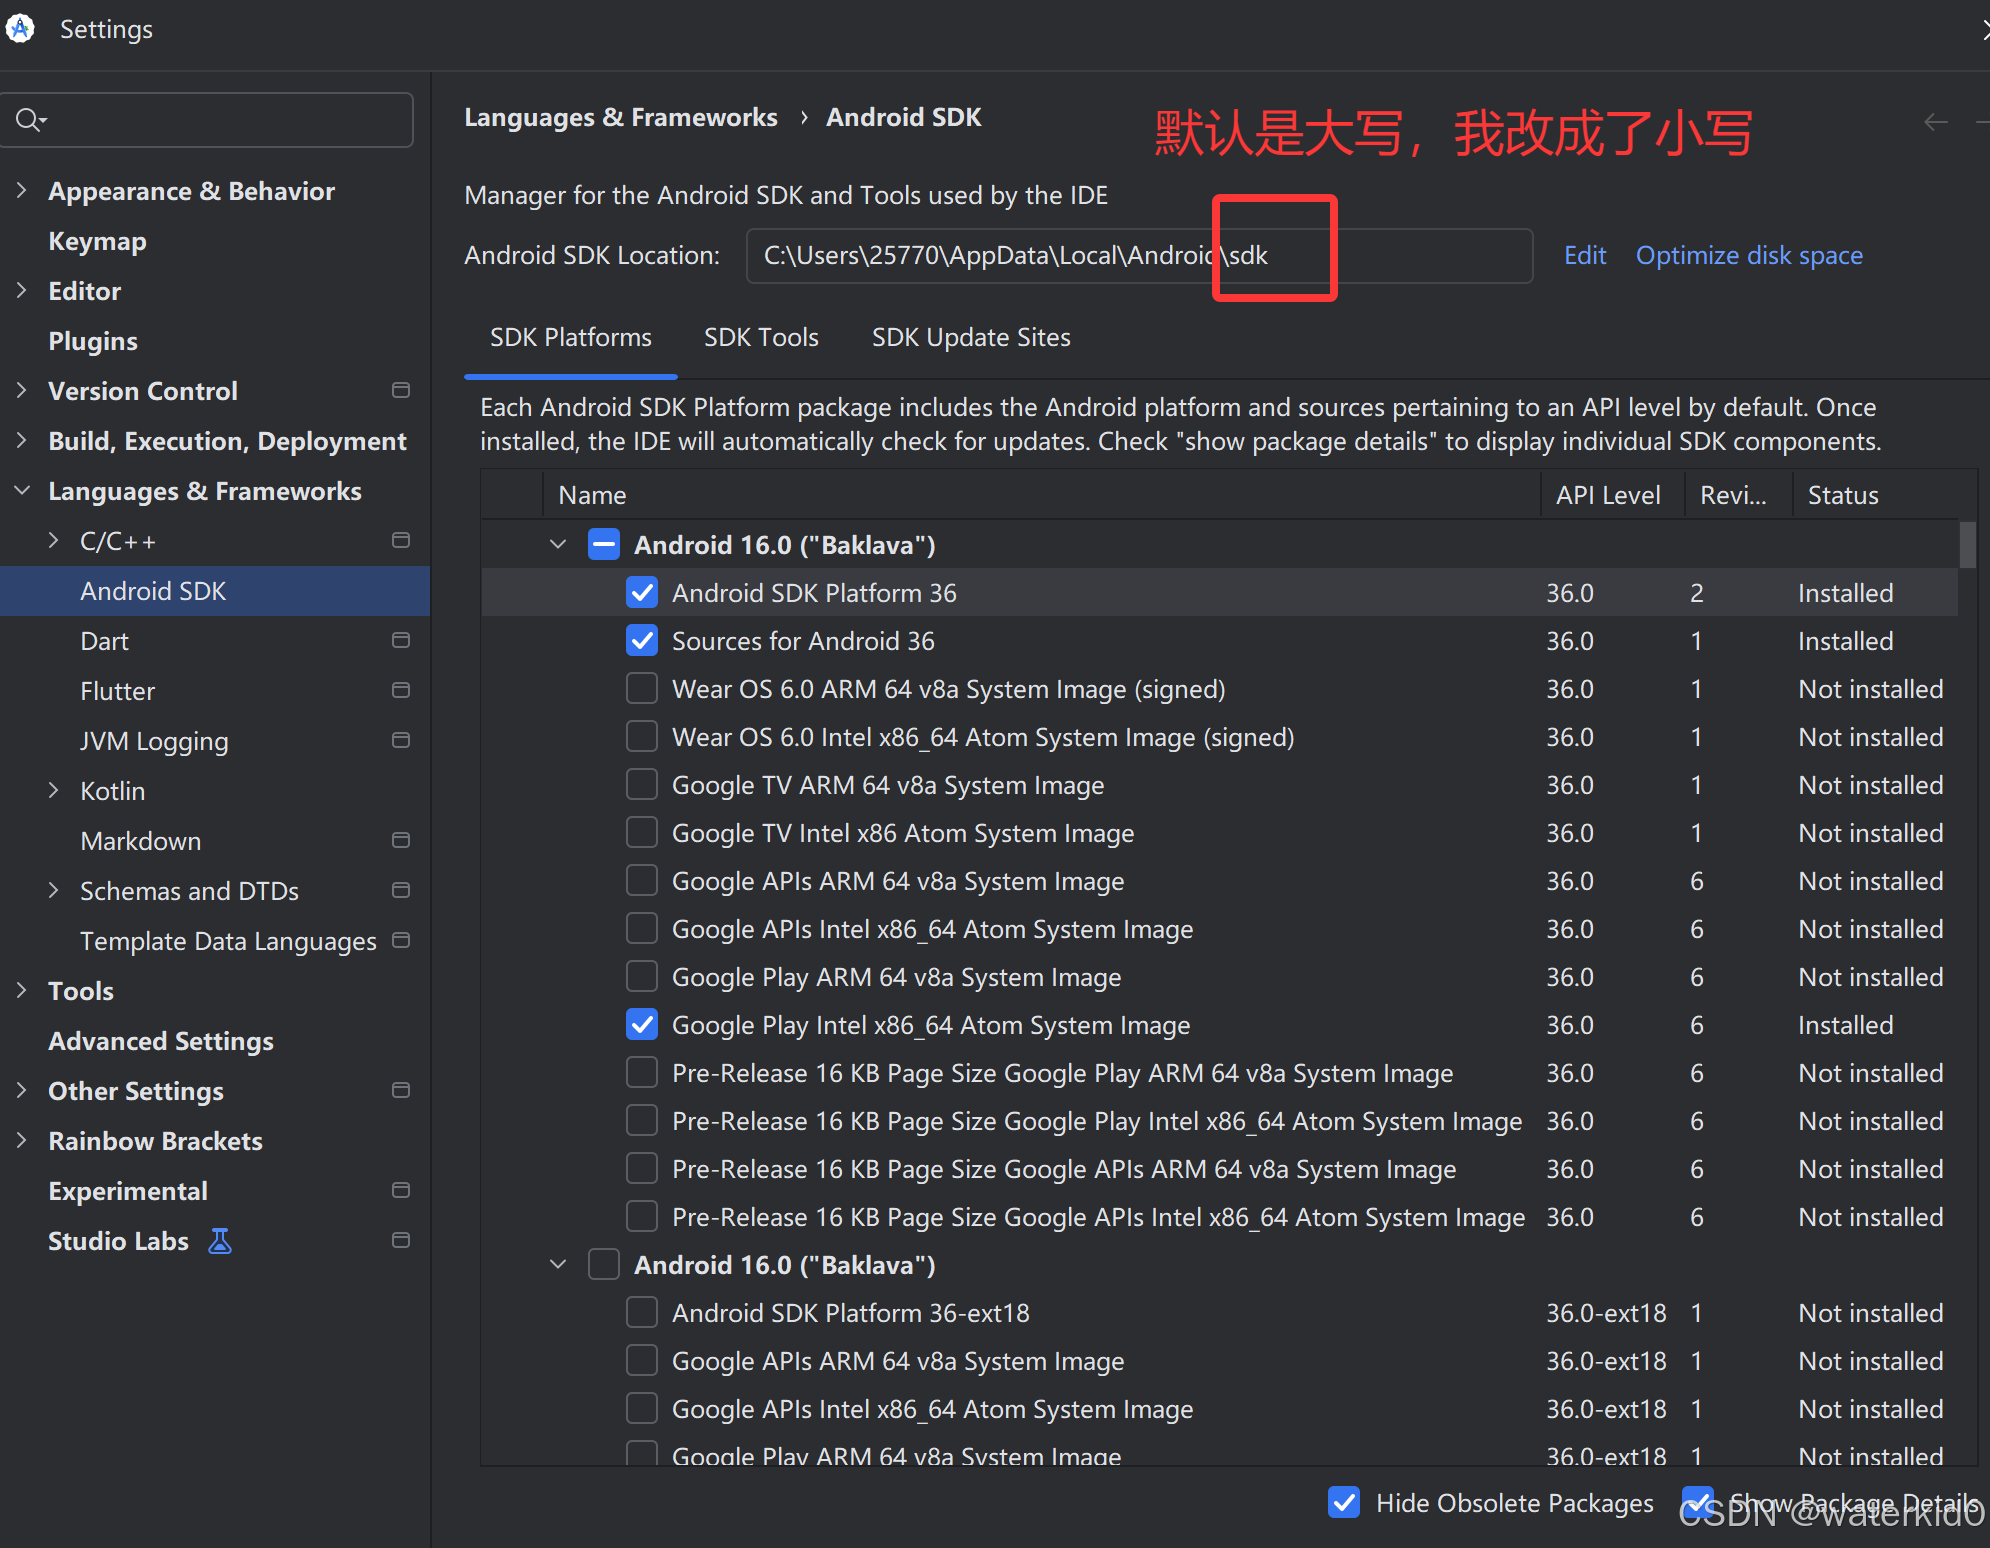The height and width of the screenshot is (1548, 1990).
Task: Click project-level icon beside Version Control
Action: (x=401, y=390)
